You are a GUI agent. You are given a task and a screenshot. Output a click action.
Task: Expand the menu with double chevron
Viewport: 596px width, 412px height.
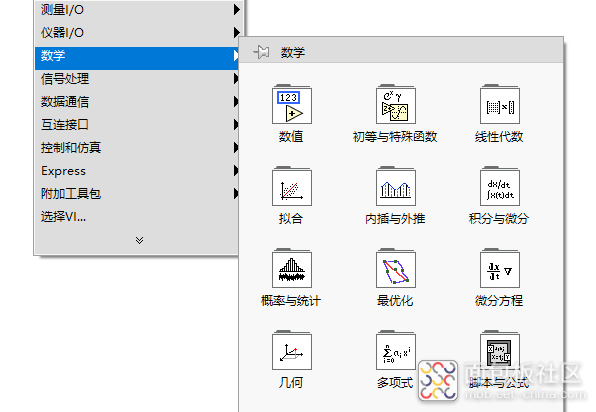139,240
